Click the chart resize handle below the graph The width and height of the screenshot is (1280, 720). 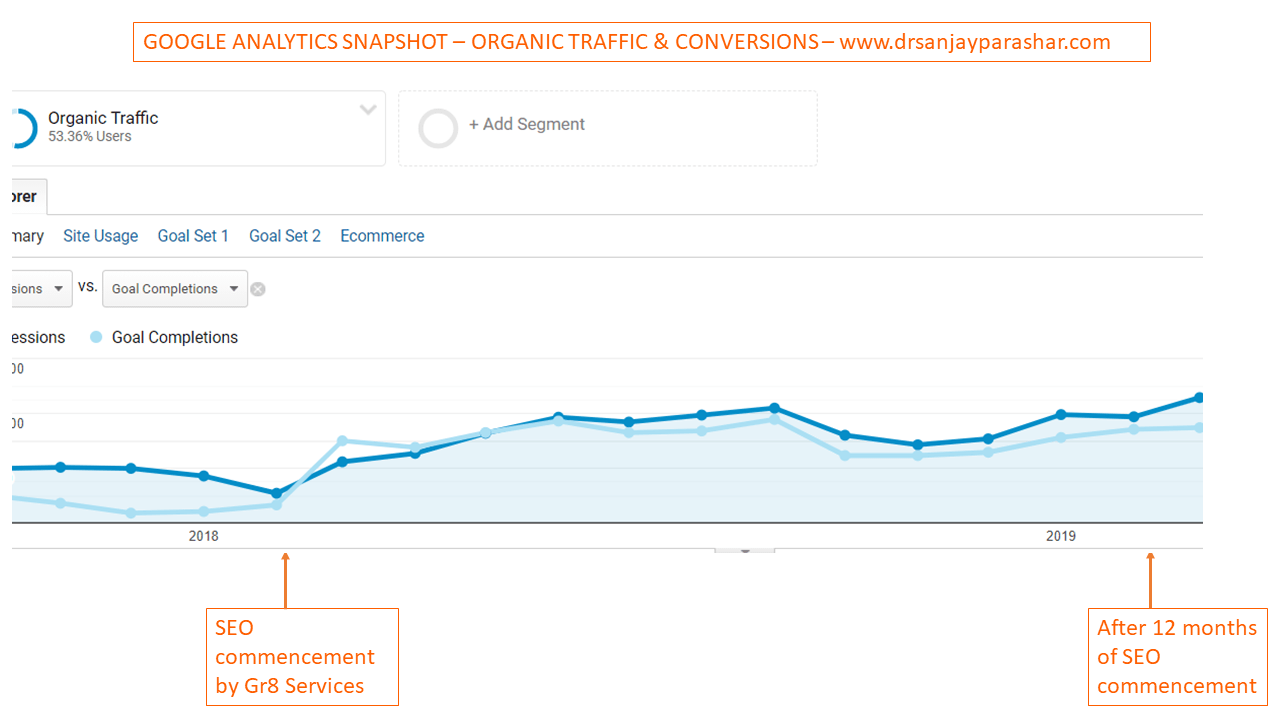(x=744, y=549)
